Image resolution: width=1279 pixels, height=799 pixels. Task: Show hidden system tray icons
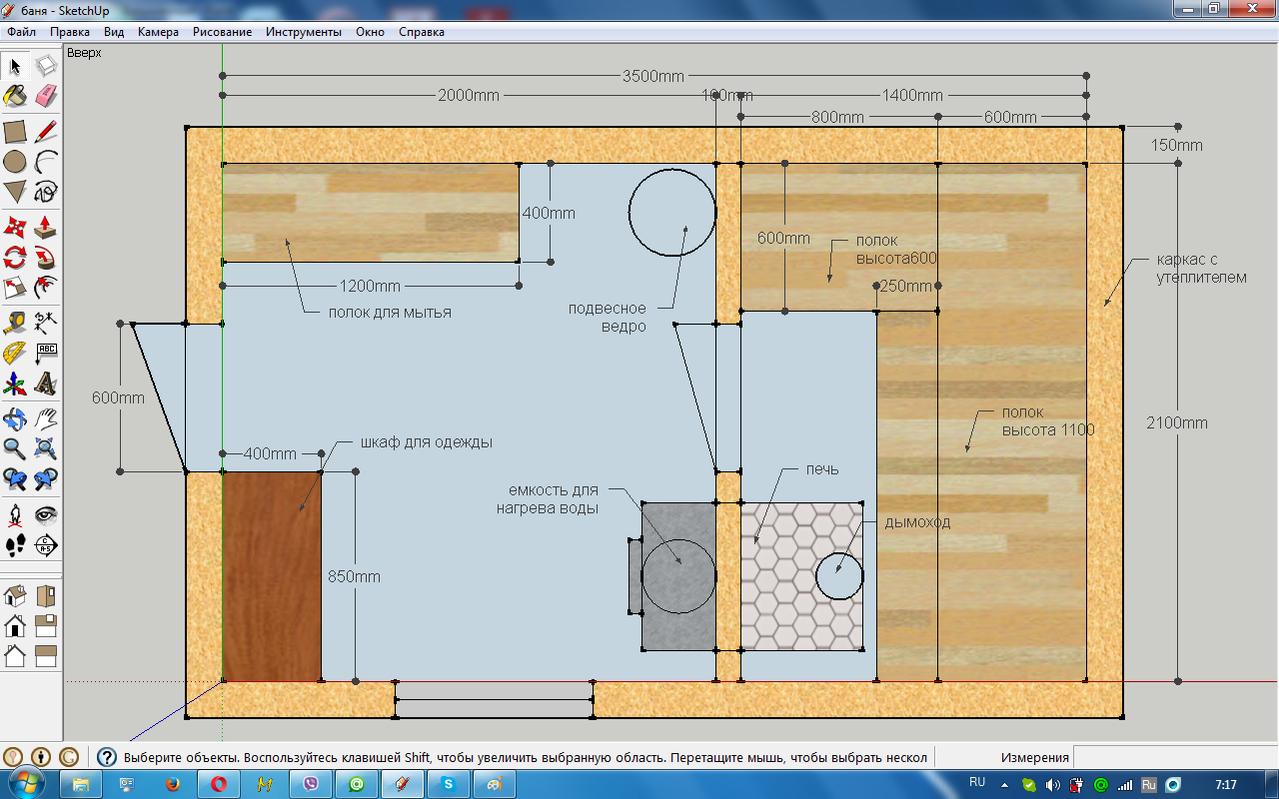click(1004, 785)
